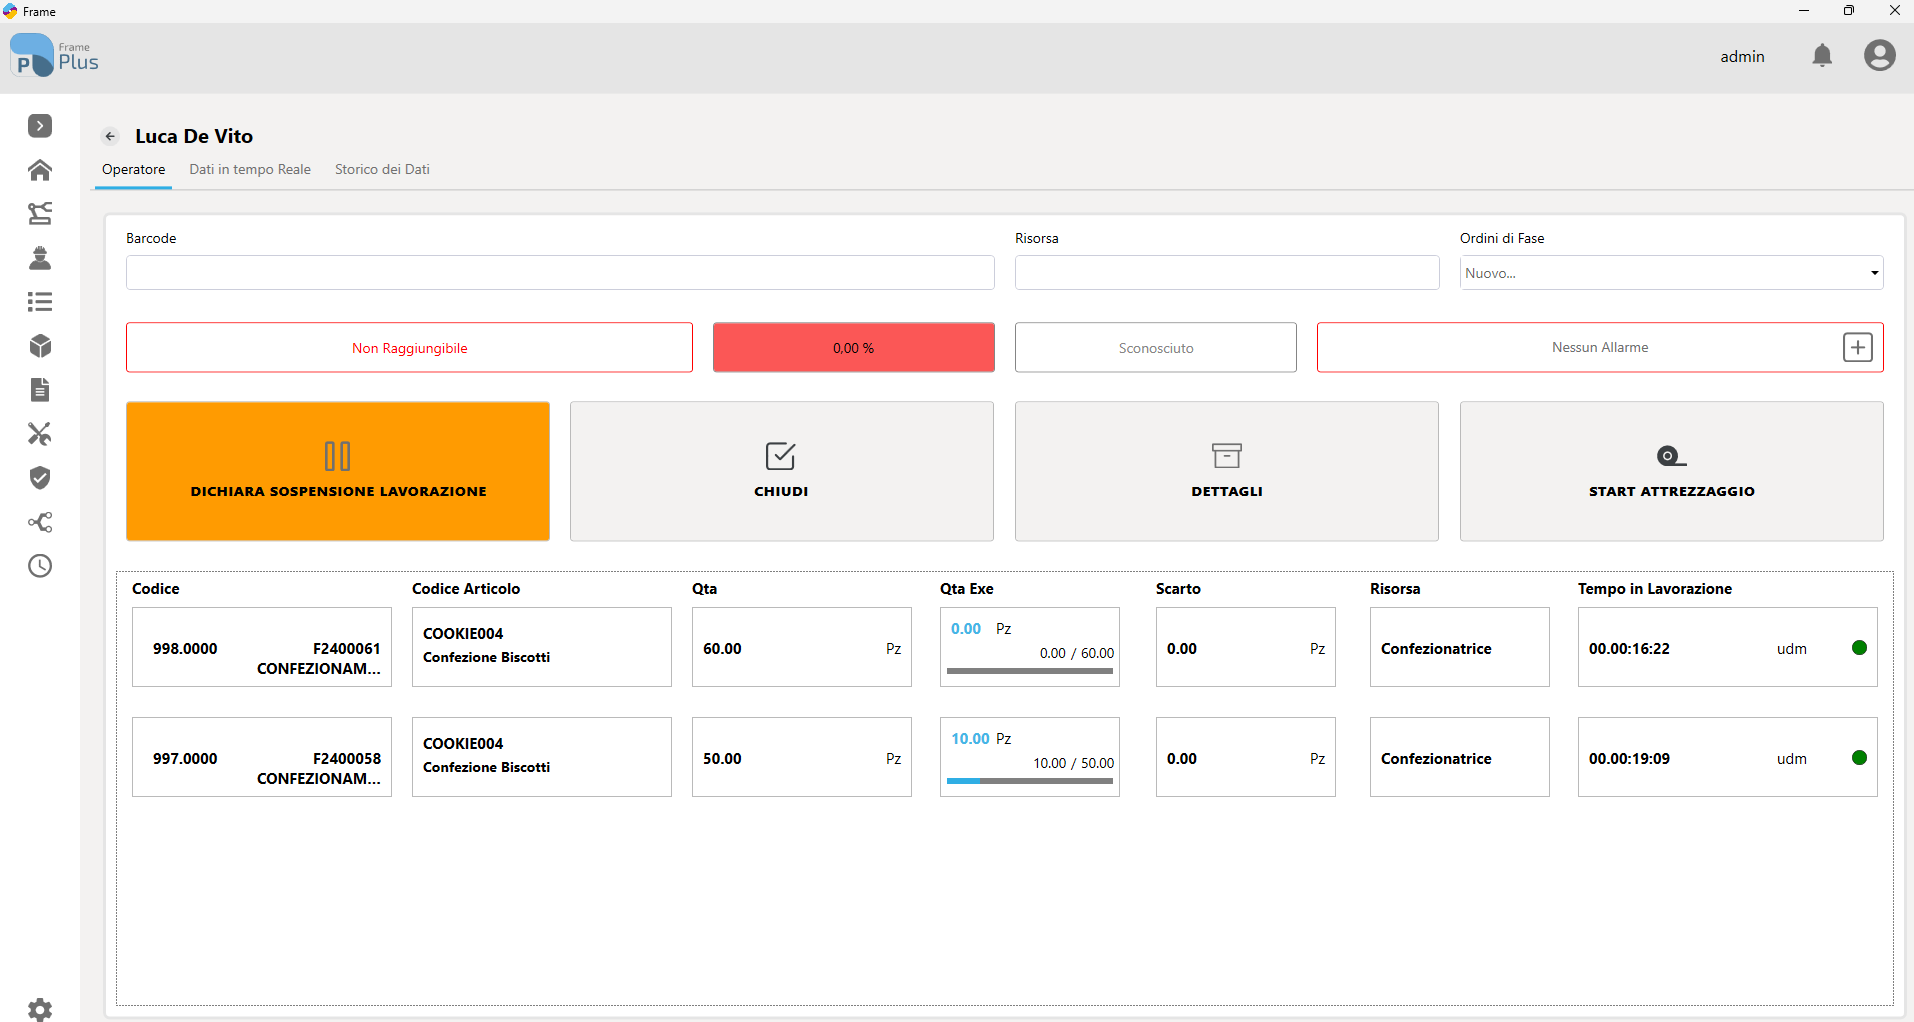The image size is (1914, 1022).
Task: Click Scarto 0.00 cell in second row
Action: [x=1245, y=757]
